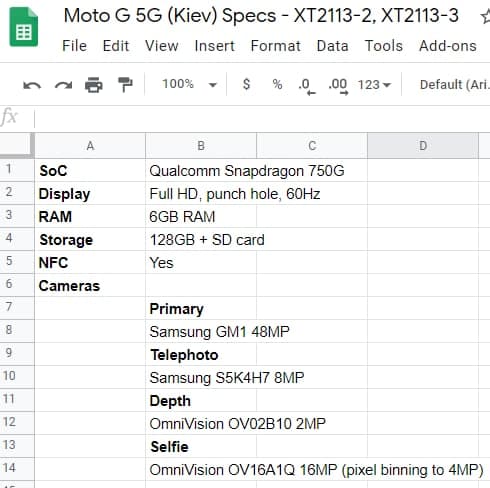Viewport: 490px width, 488px height.
Task: Open the 100% zoom dropdown
Action: (x=189, y=84)
